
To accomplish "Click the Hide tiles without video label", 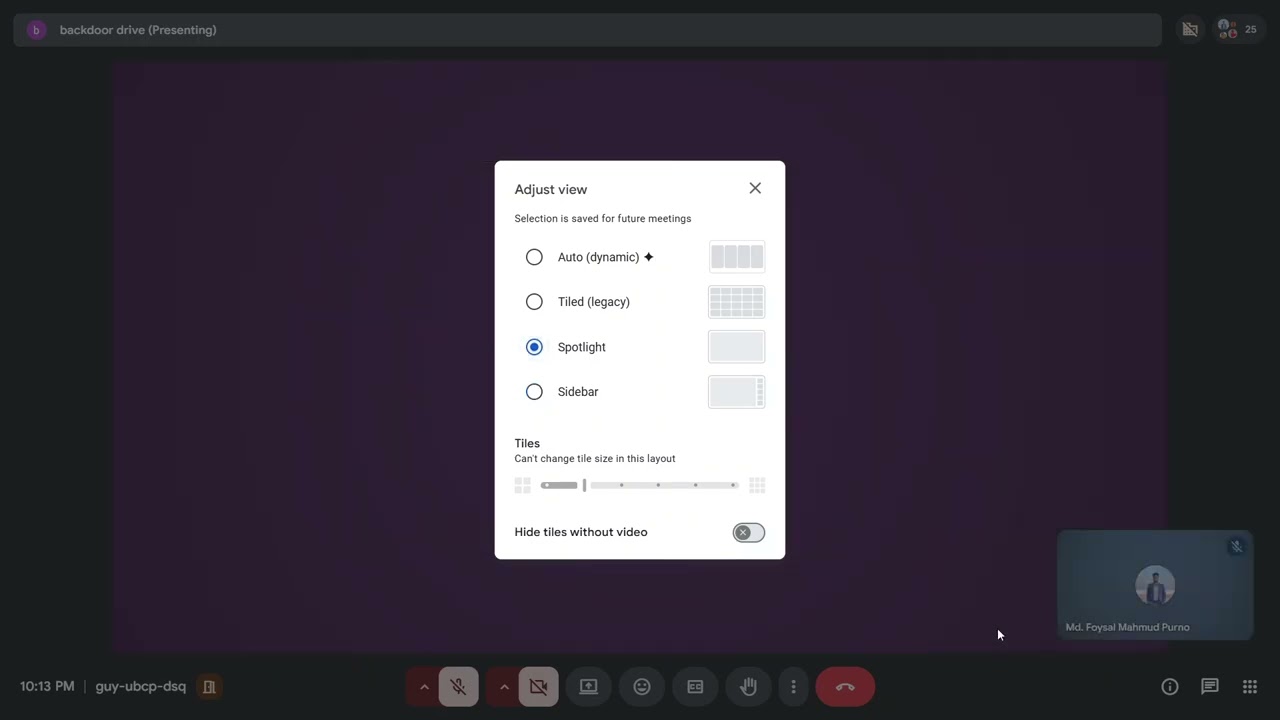I will click(x=581, y=532).
